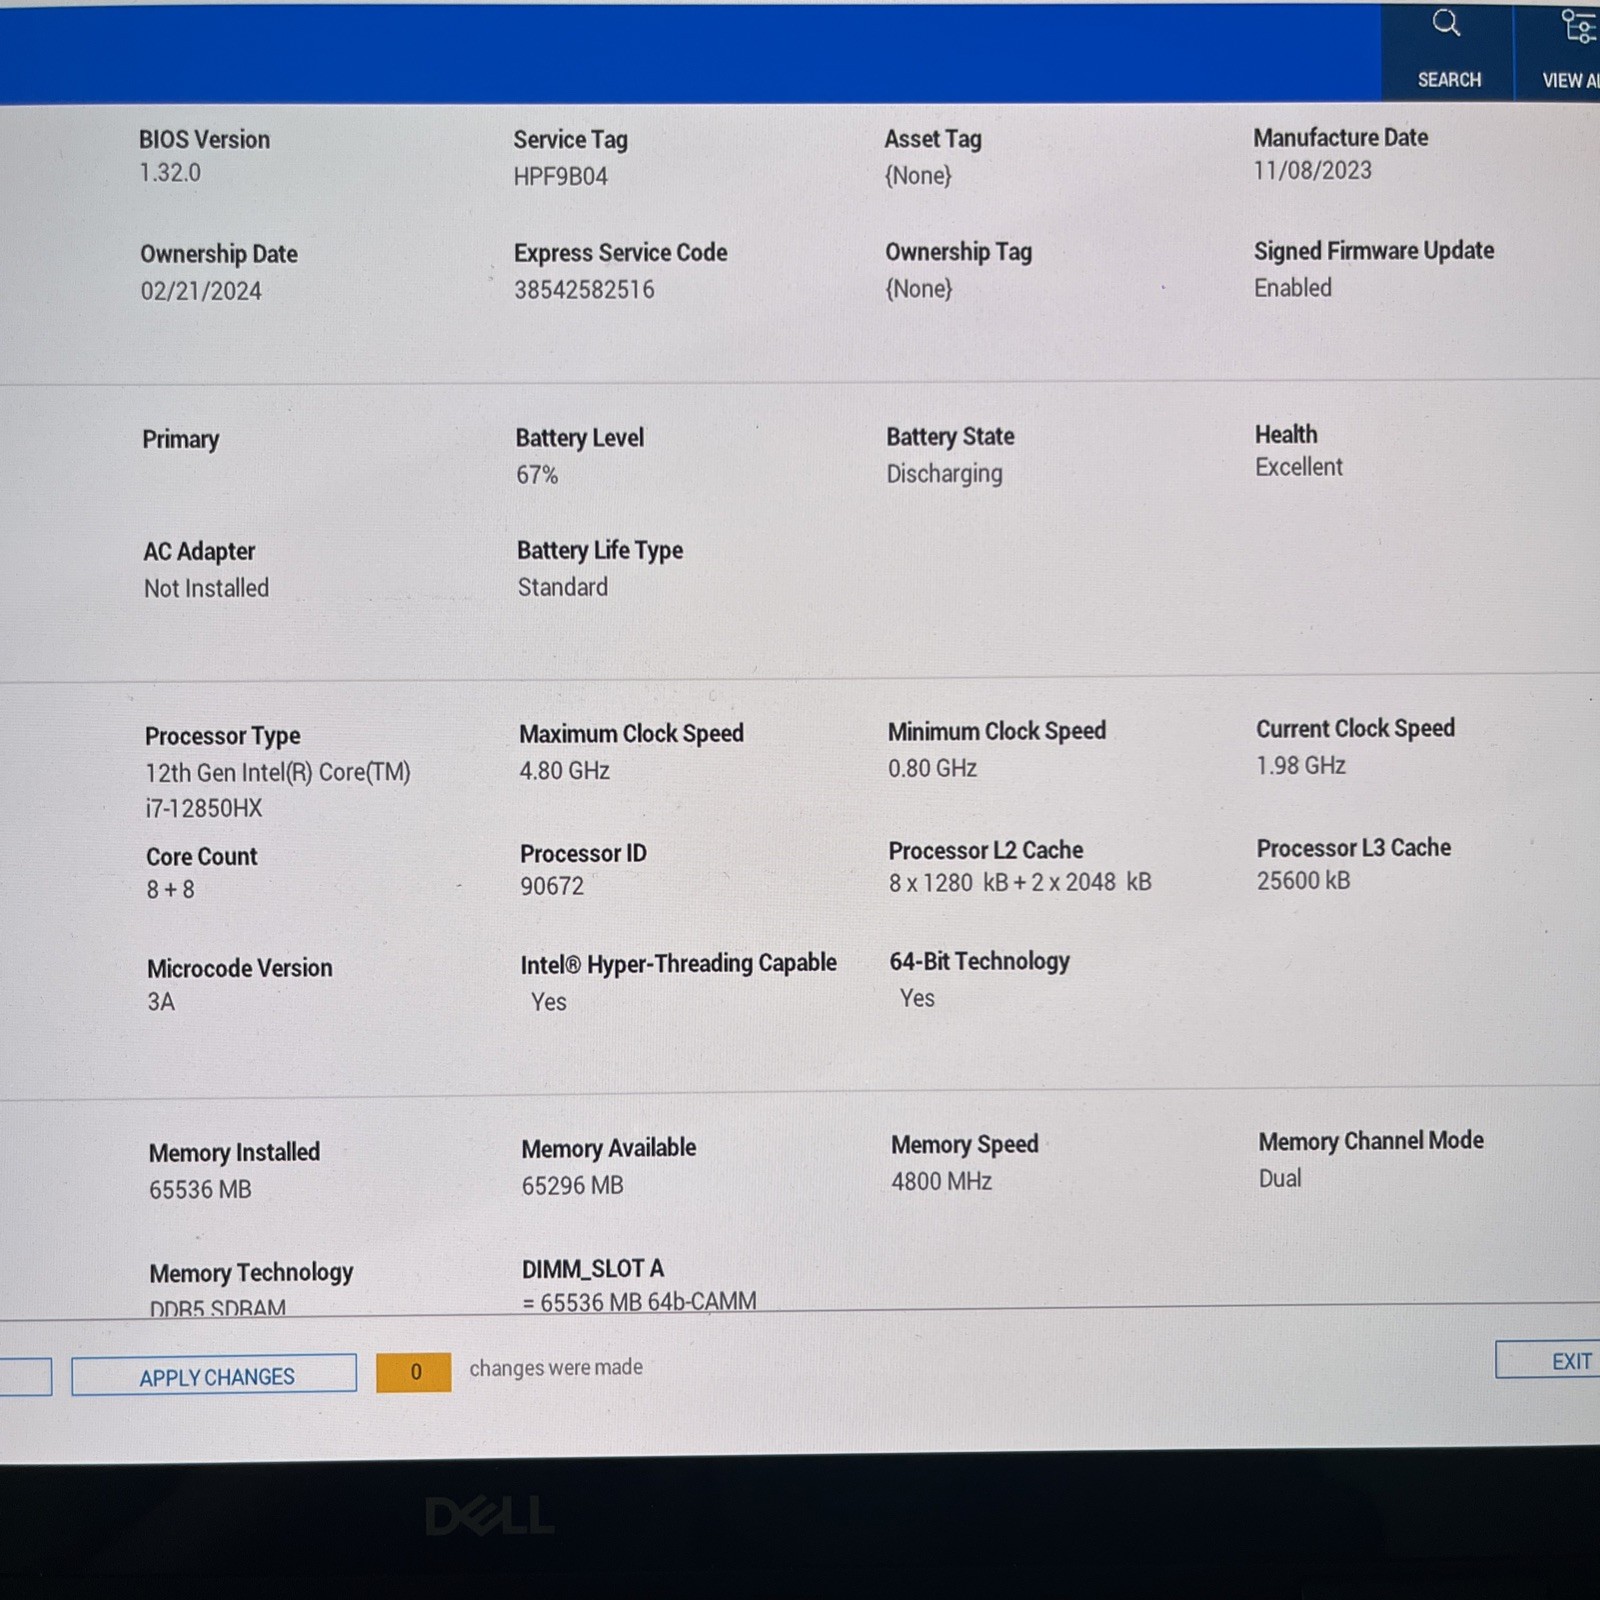The width and height of the screenshot is (1600, 1600).
Task: Click Hyper-Threading Capable value Yes
Action: (x=549, y=1002)
